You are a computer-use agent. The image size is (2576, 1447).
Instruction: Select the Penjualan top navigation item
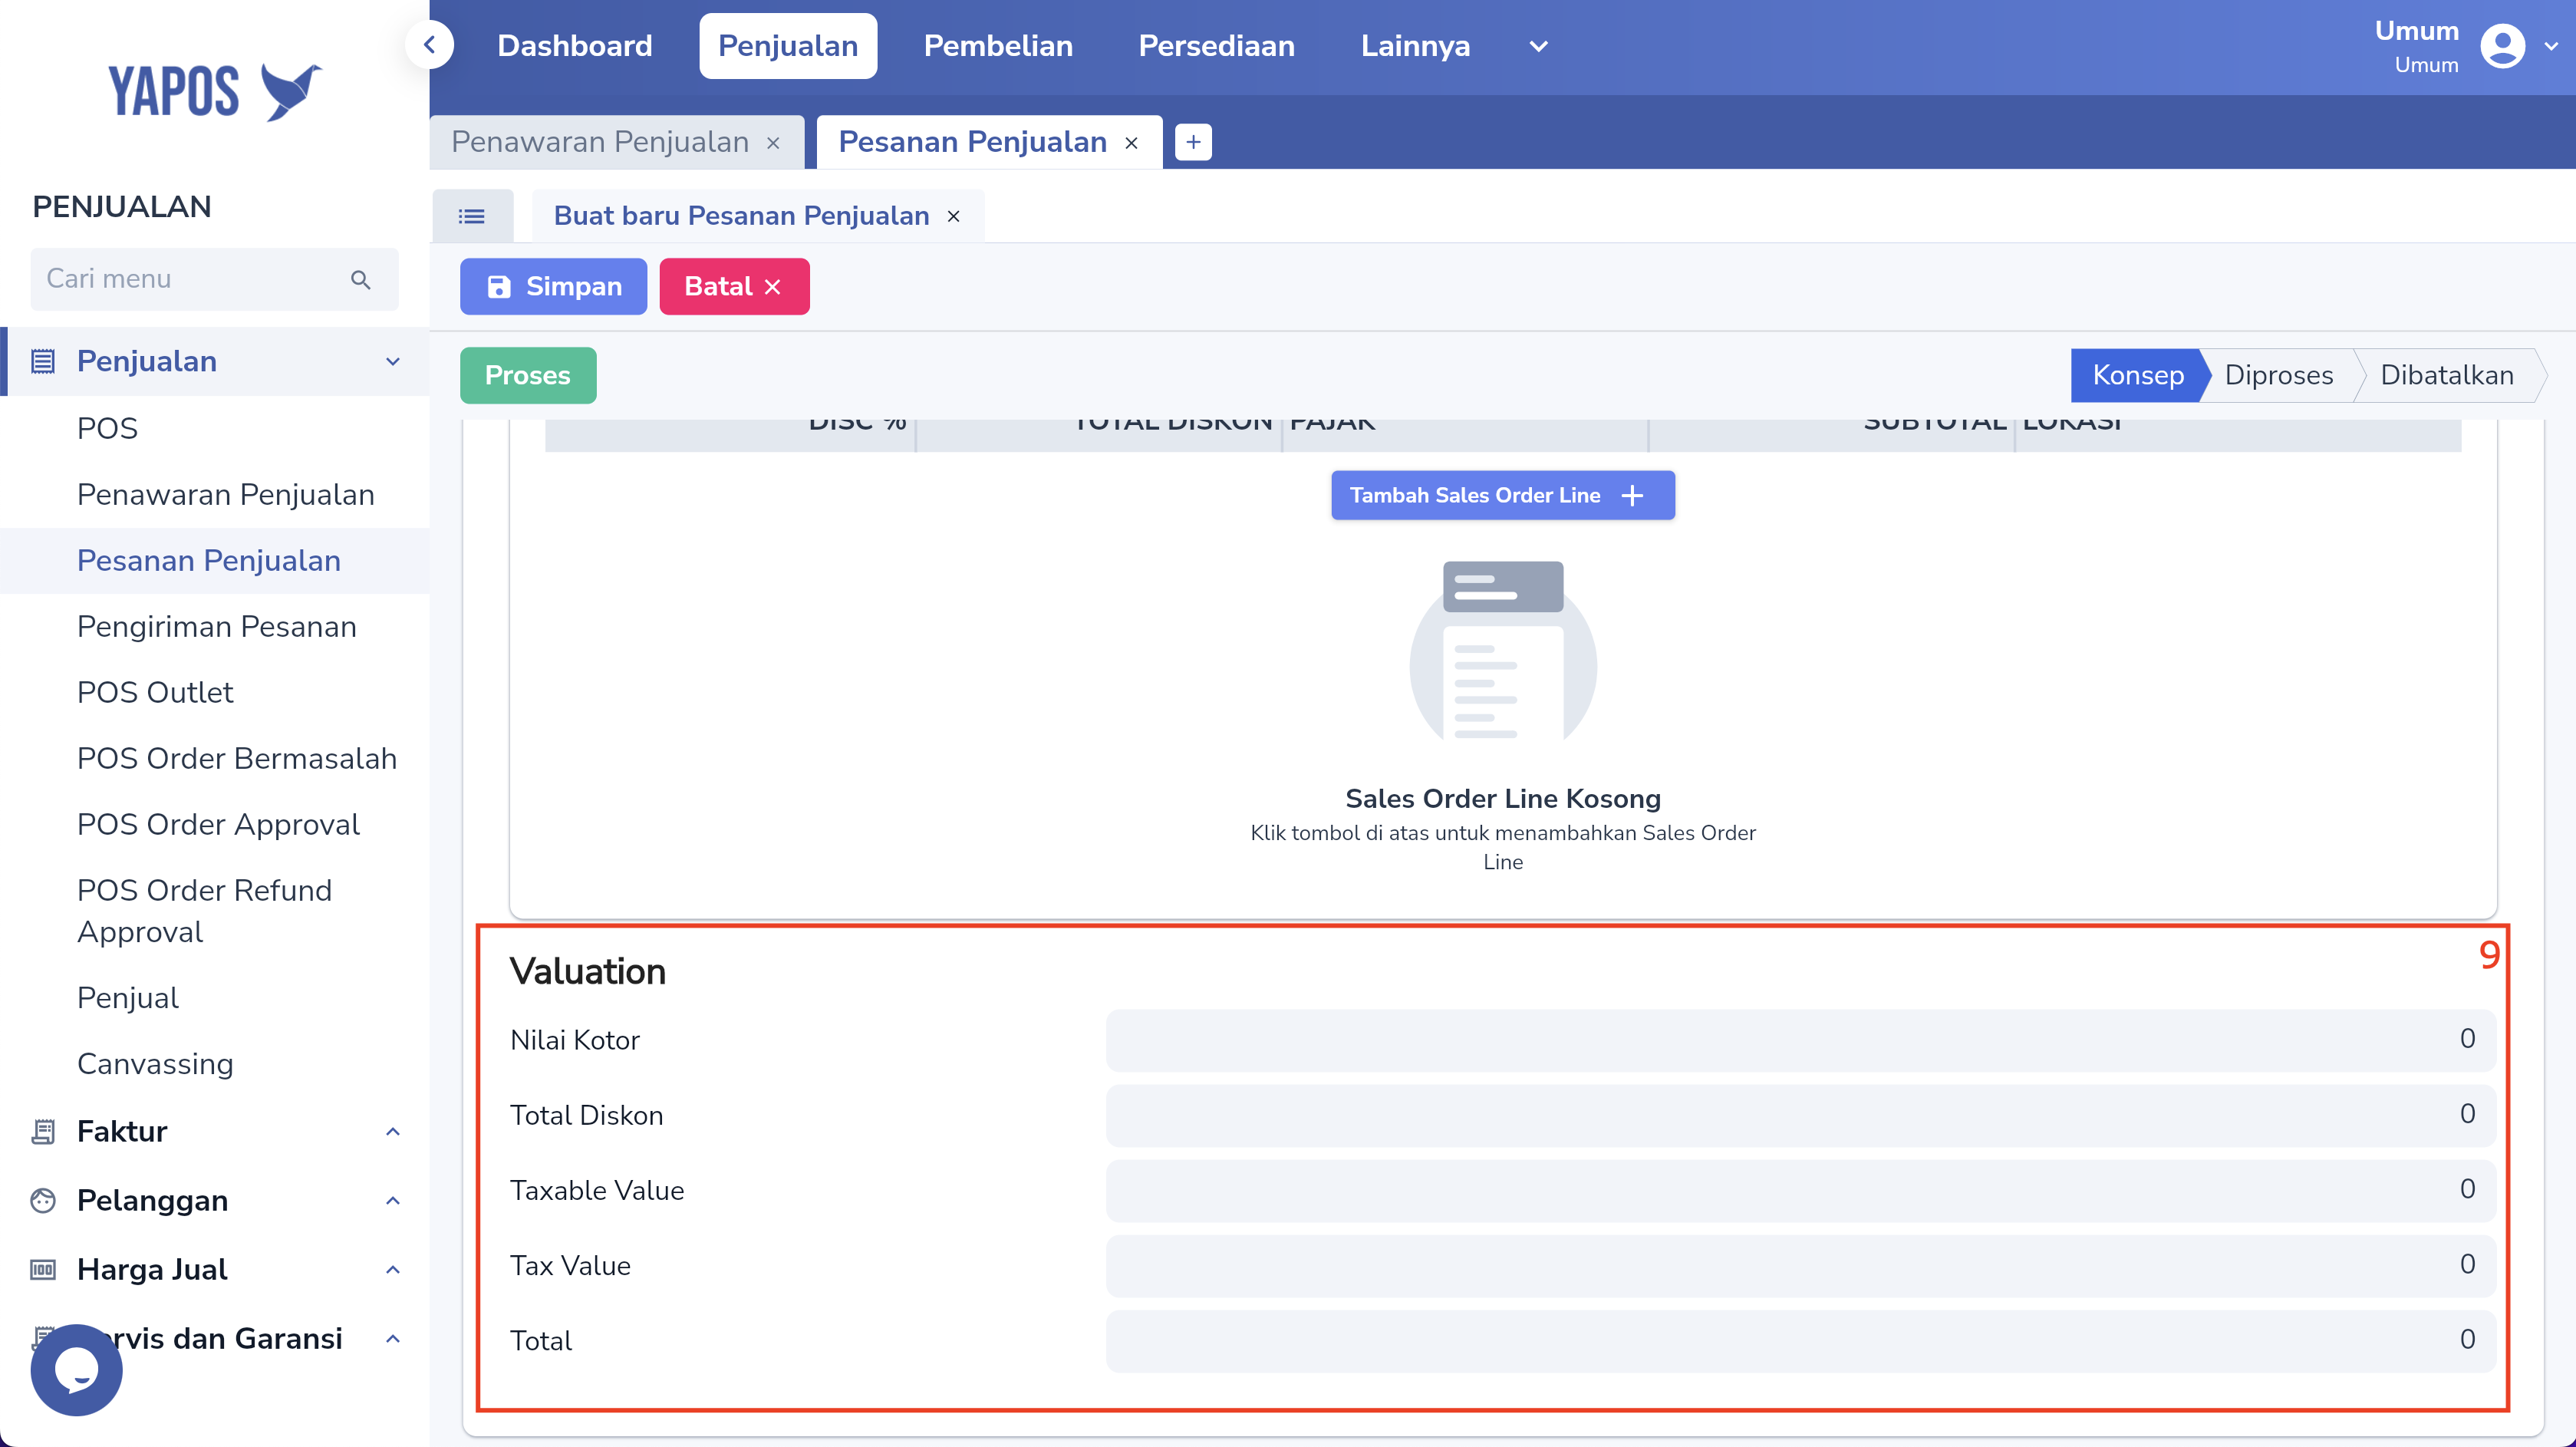[788, 46]
